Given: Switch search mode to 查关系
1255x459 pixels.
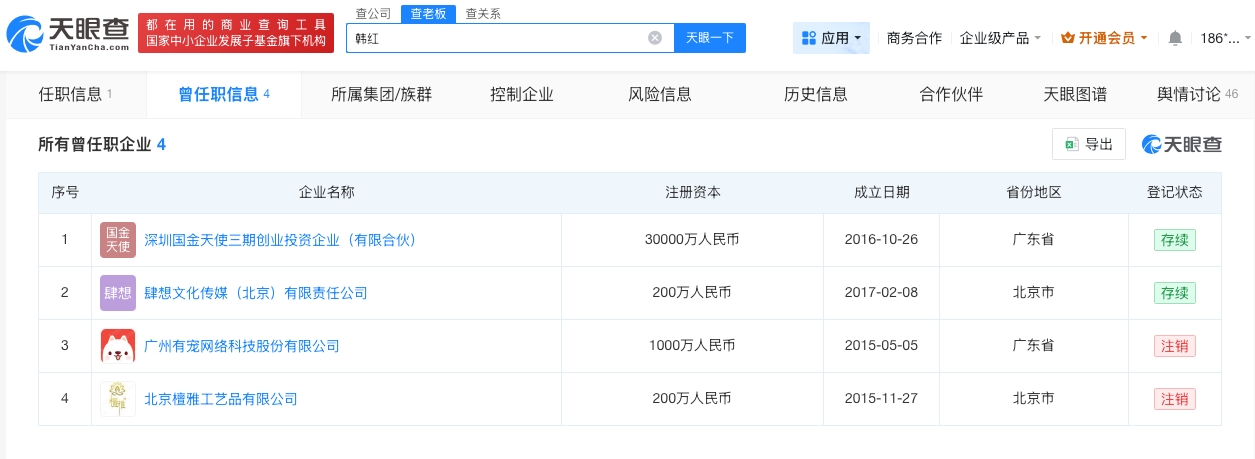Looking at the screenshot, I should pyautogui.click(x=483, y=13).
